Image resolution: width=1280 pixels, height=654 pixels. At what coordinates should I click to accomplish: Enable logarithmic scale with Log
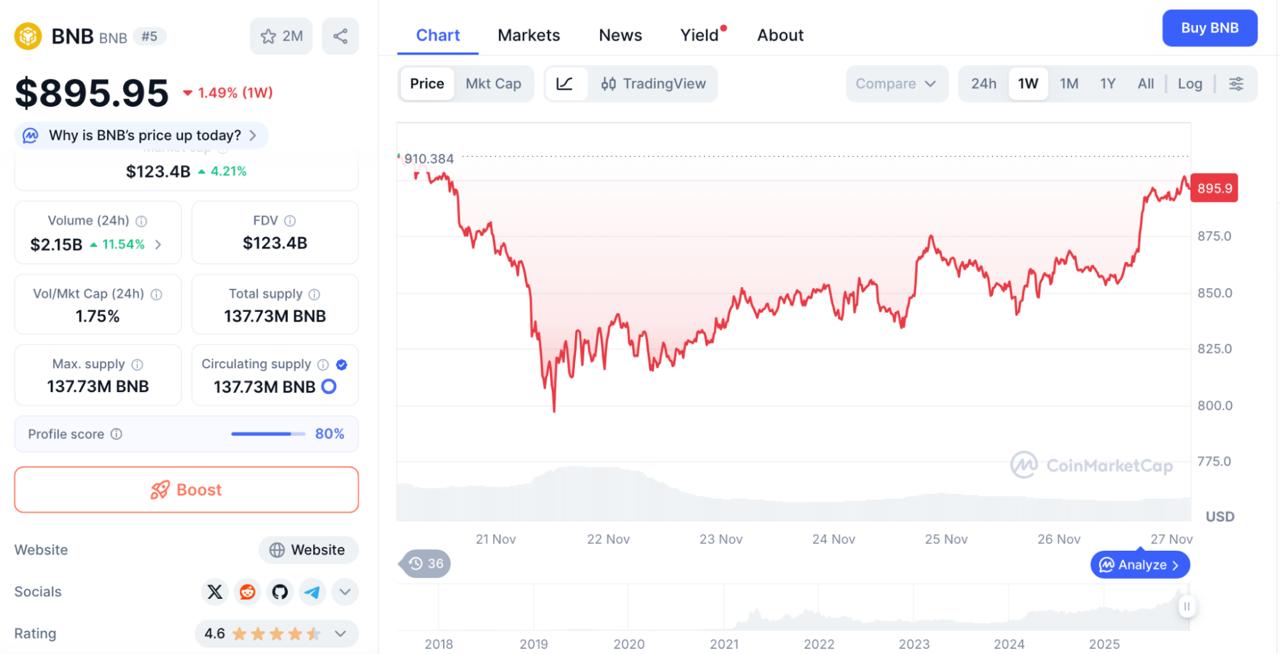1189,83
